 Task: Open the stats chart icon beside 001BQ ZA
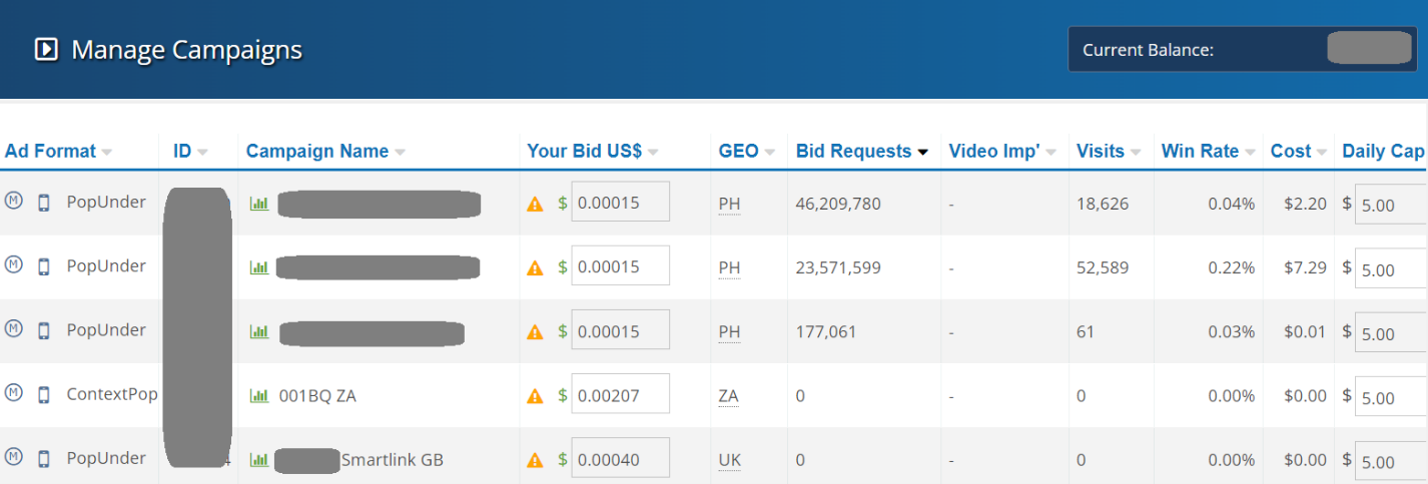point(259,395)
